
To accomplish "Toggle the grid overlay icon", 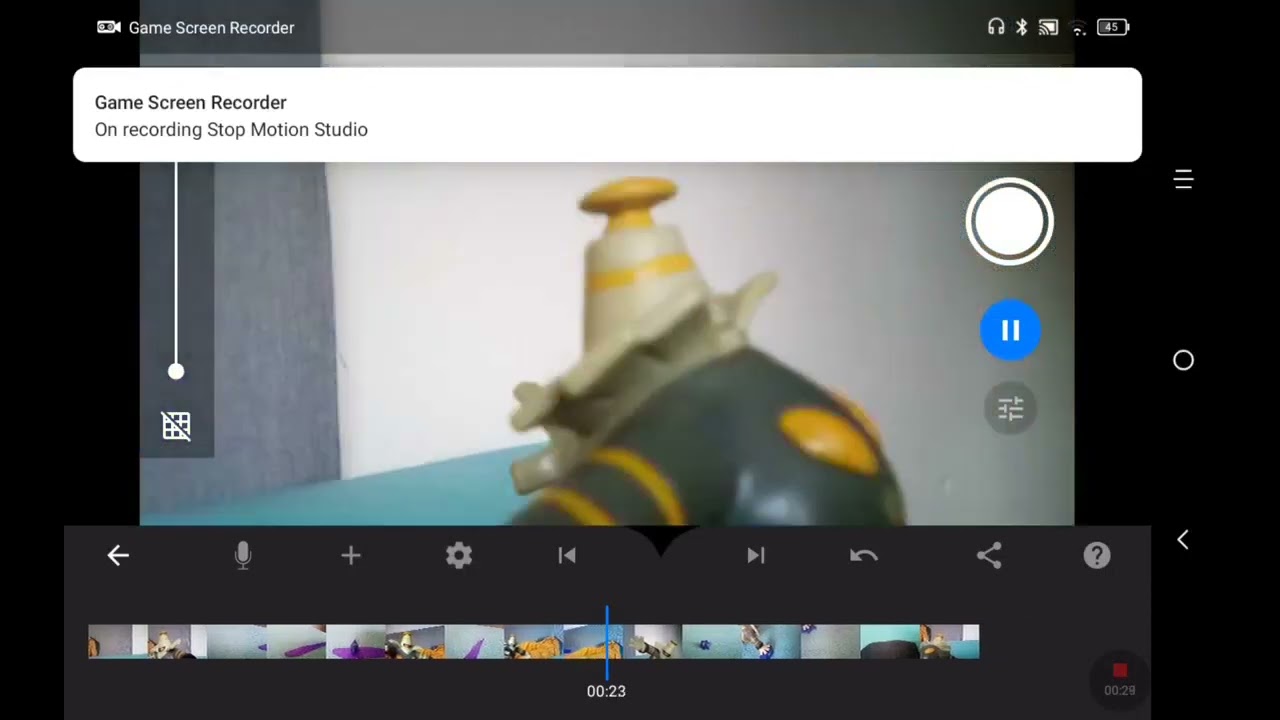I will [176, 426].
